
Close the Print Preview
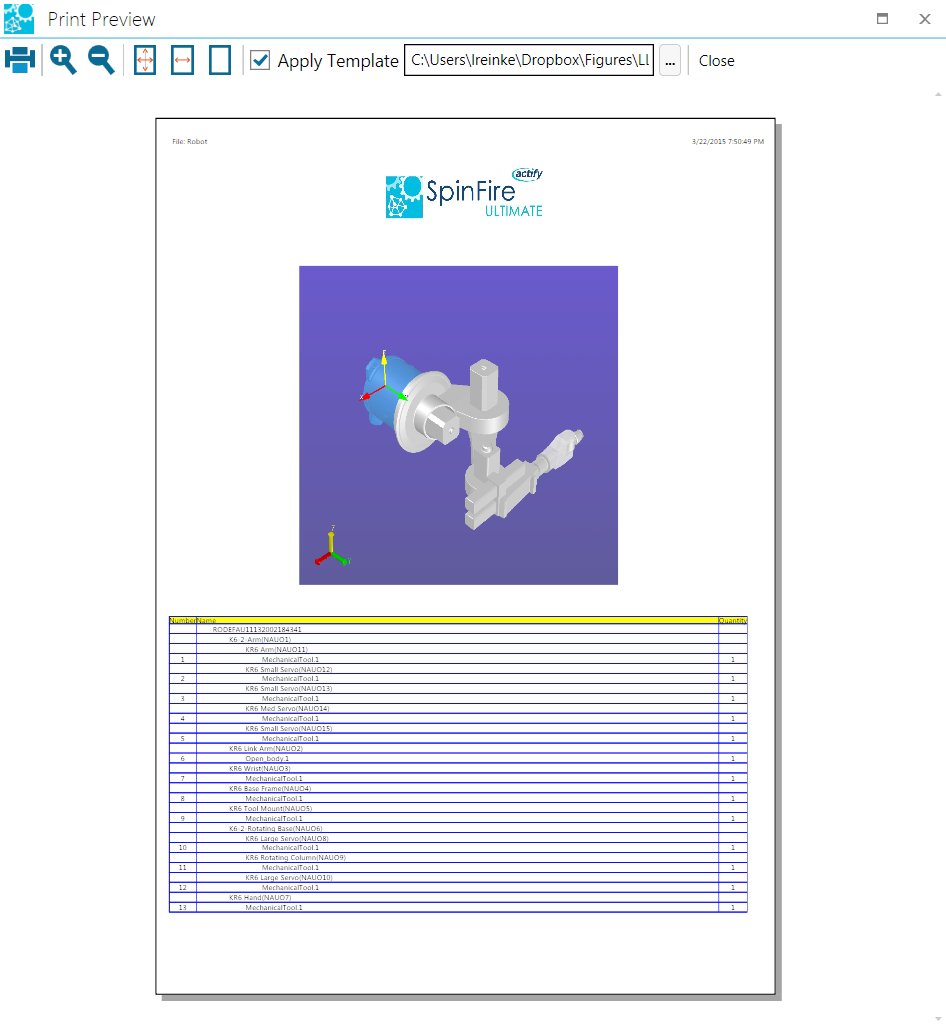[x=716, y=60]
